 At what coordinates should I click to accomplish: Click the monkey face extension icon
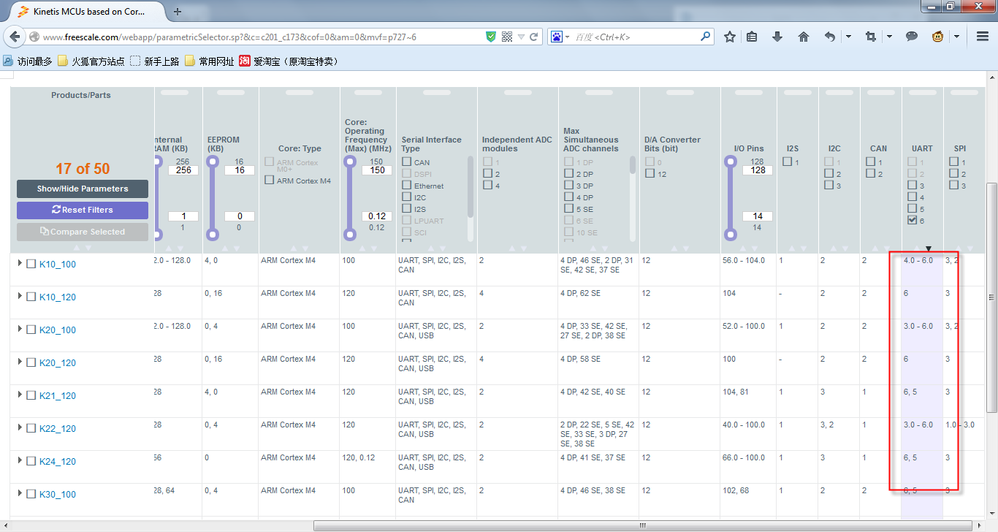[x=938, y=37]
